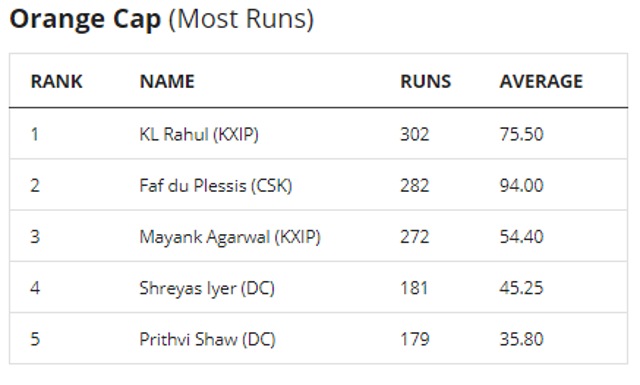Image resolution: width=640 pixels, height=385 pixels.
Task: Select the RUNS column header
Action: click(426, 81)
